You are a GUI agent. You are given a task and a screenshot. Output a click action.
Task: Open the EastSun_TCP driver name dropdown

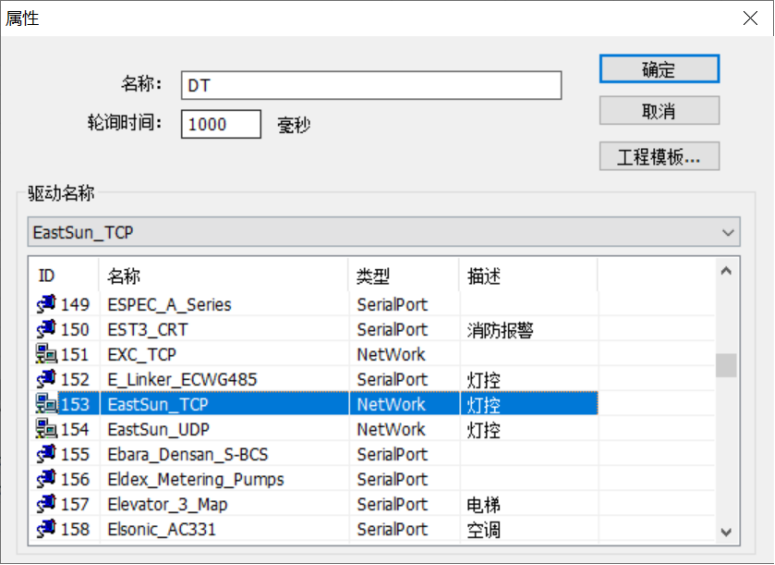coord(384,232)
